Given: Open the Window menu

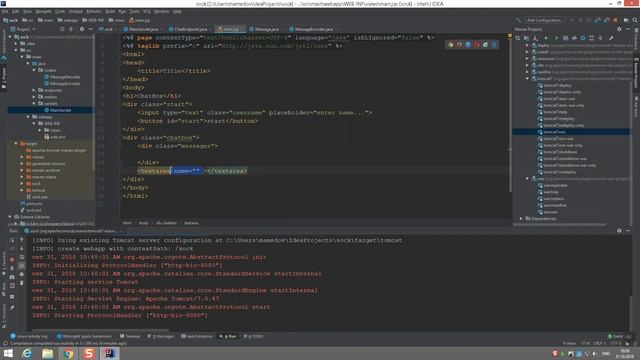Looking at the screenshot, I should [x=162, y=11].
